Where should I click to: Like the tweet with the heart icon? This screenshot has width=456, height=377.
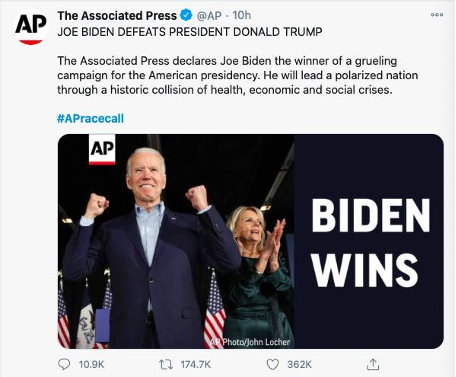click(x=273, y=364)
